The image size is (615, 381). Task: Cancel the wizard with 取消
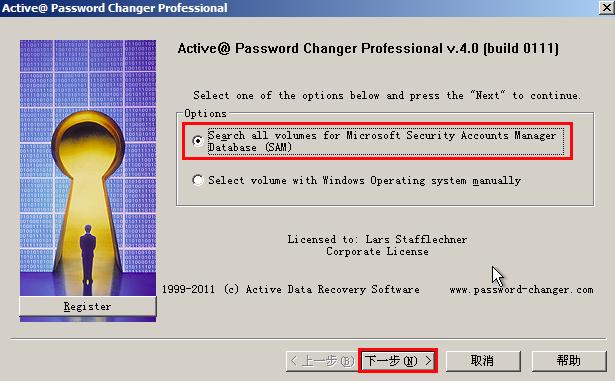pos(483,361)
